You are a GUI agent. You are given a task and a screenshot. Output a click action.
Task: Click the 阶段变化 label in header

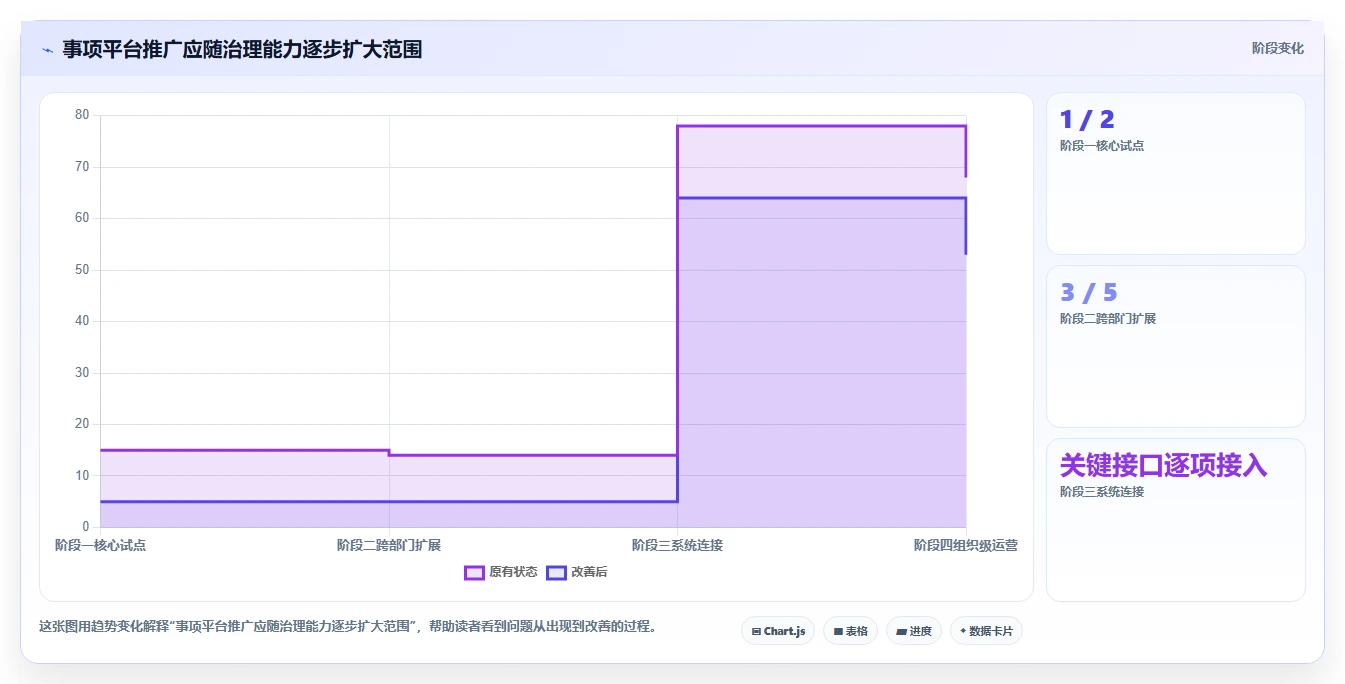pos(1278,48)
